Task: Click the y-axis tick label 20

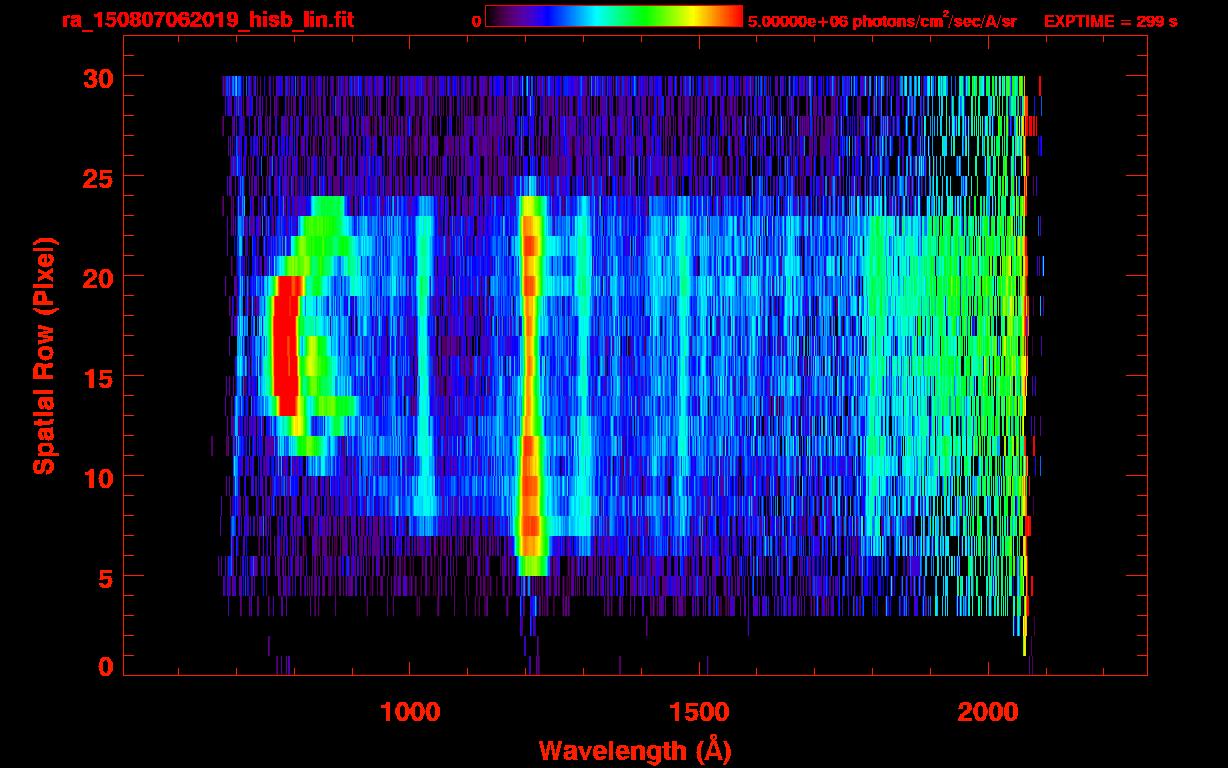Action: coord(97,277)
